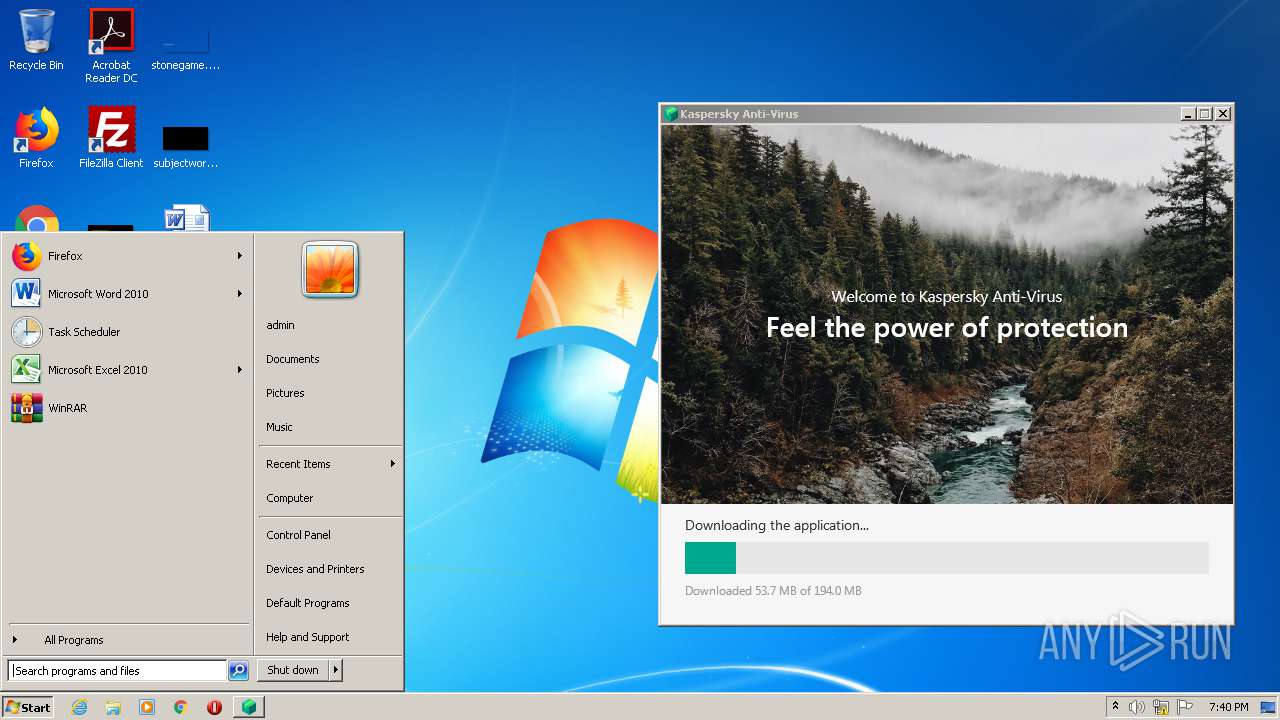Open Internet Explorer from the taskbar

pyautogui.click(x=79, y=707)
